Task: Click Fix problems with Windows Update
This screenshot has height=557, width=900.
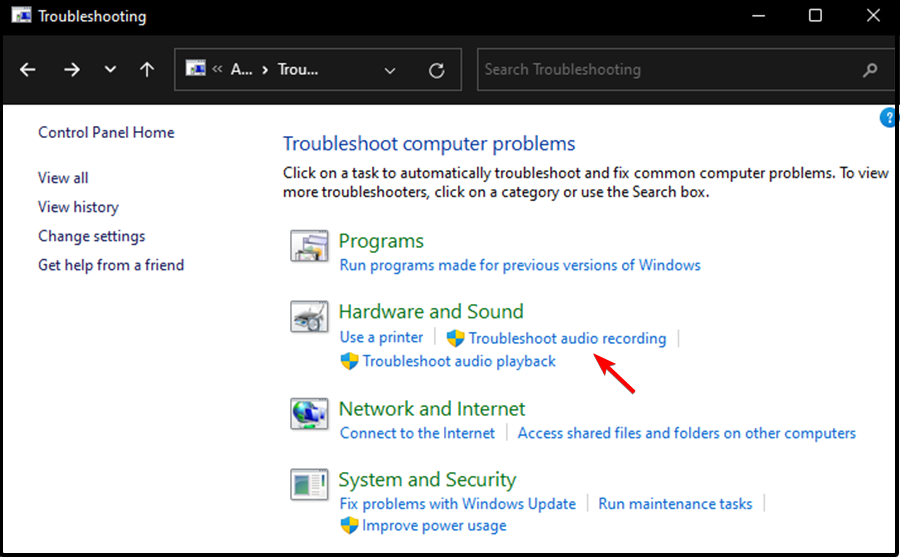Action: [x=458, y=504]
